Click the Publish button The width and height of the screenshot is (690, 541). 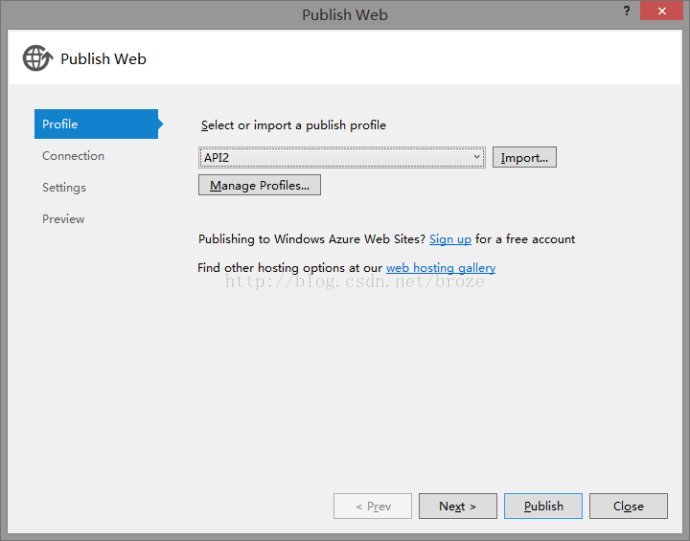[543, 506]
